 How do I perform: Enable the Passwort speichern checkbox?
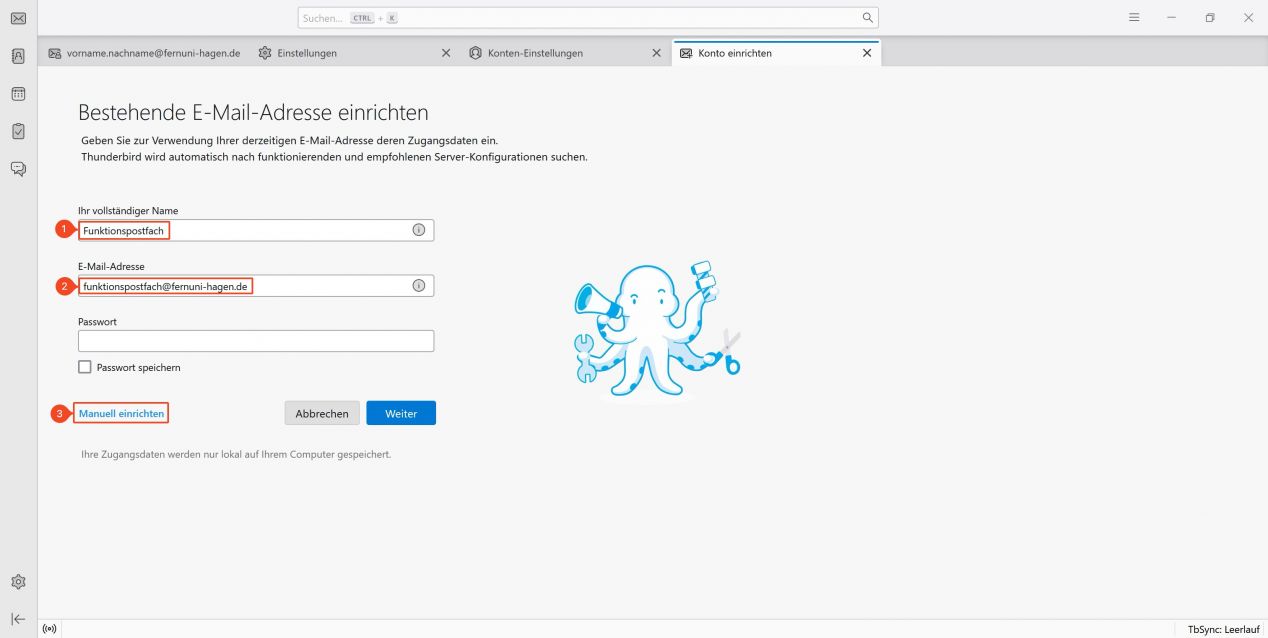[x=85, y=367]
